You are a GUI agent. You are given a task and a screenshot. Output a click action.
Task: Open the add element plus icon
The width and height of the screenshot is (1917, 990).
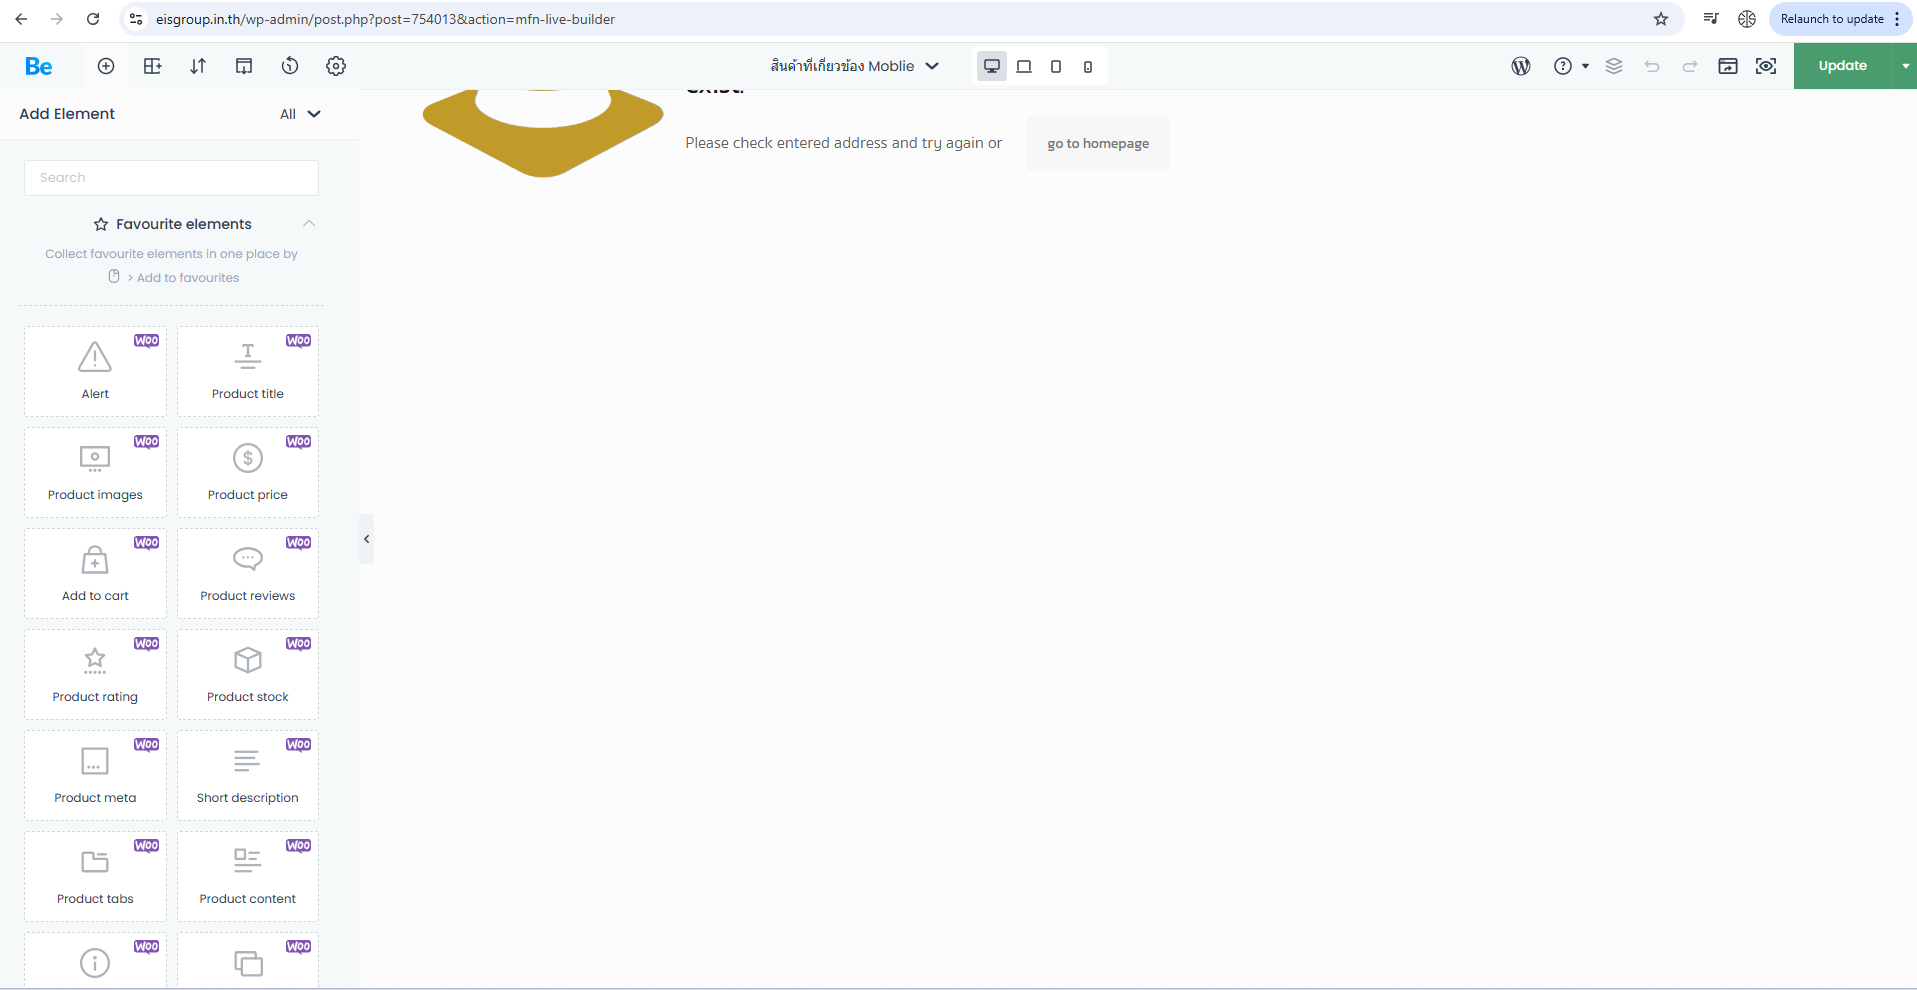click(106, 66)
